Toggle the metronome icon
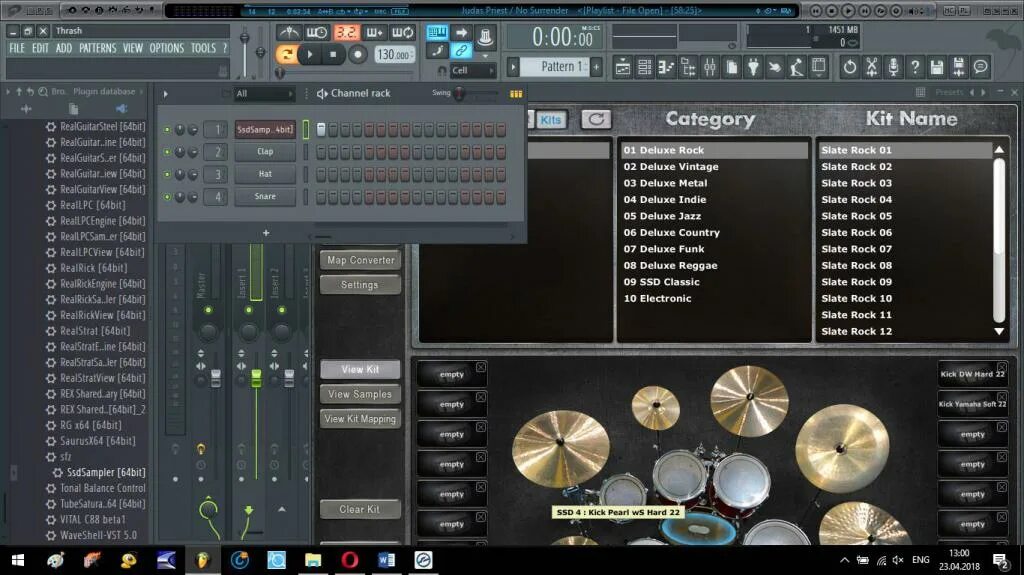 [288, 32]
